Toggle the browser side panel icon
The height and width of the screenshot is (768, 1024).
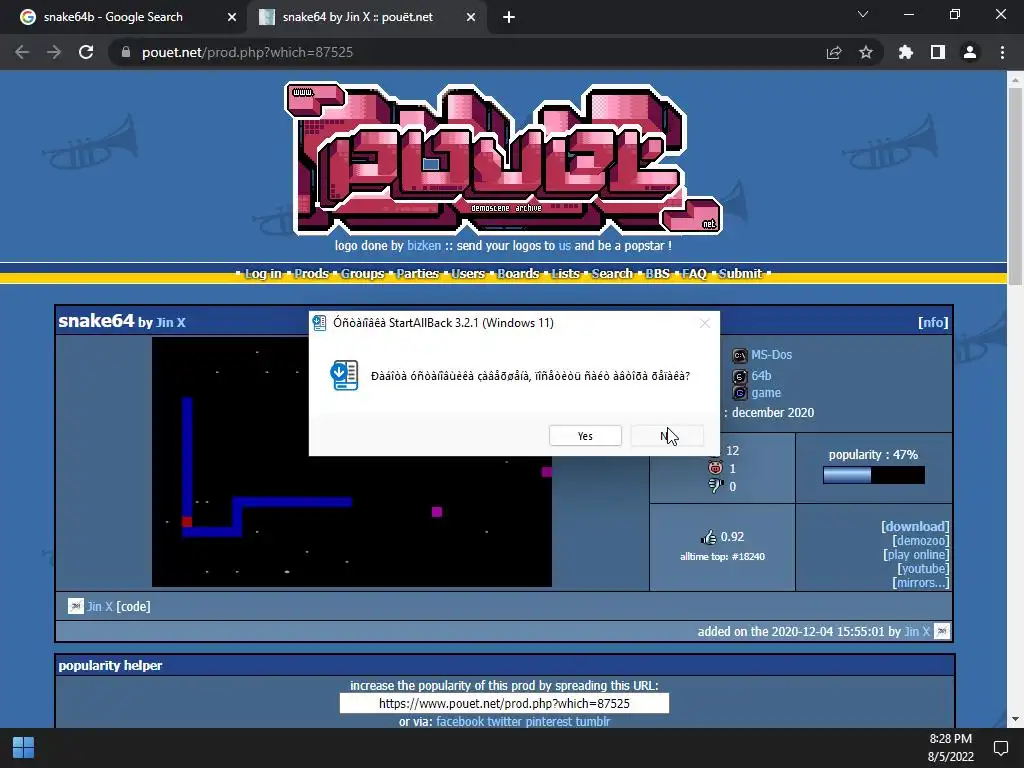(938, 52)
